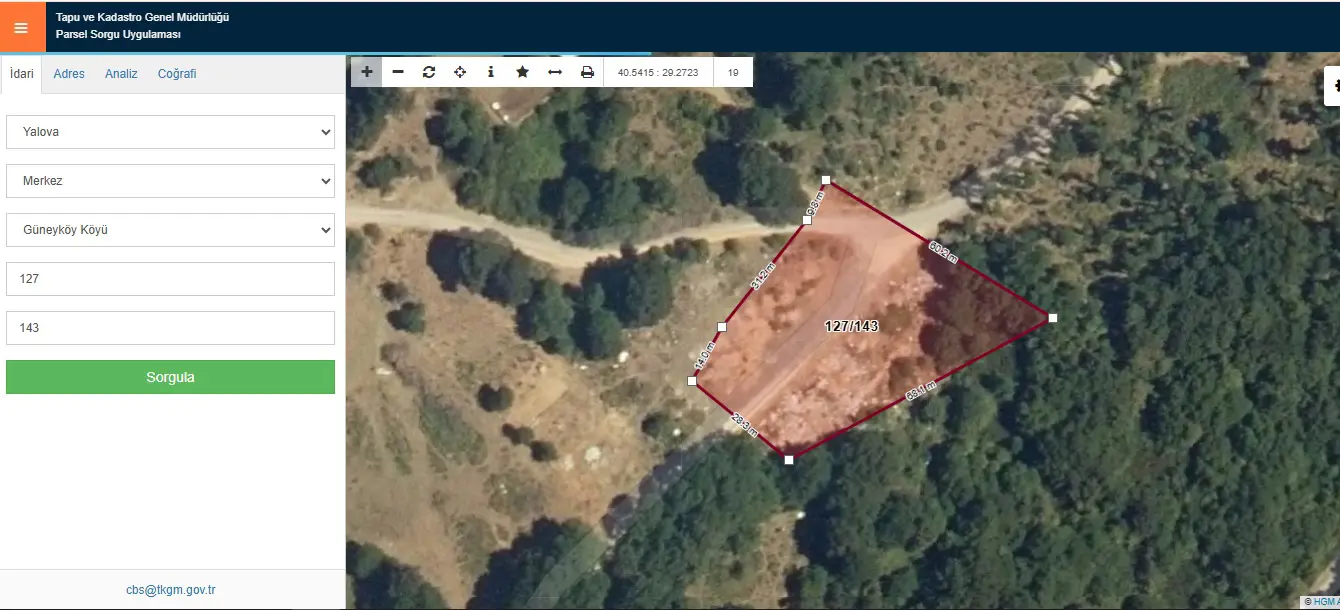Print the map using the printer icon
The width and height of the screenshot is (1340, 610).
[587, 72]
